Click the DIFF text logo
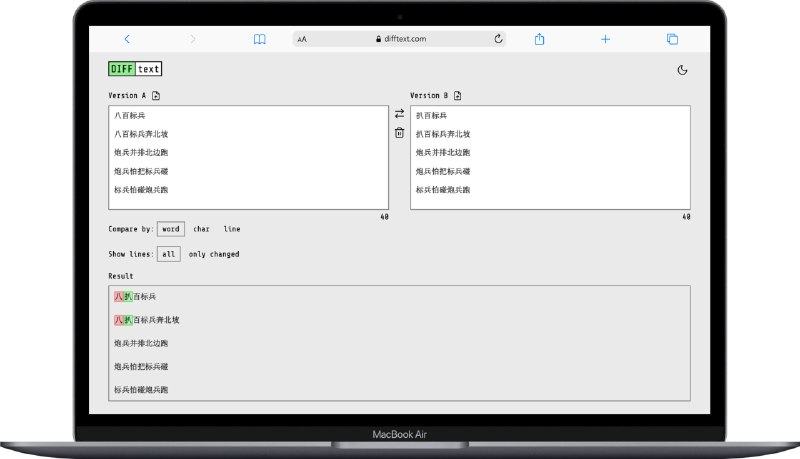Viewport: 800px width, 459px height. [135, 69]
